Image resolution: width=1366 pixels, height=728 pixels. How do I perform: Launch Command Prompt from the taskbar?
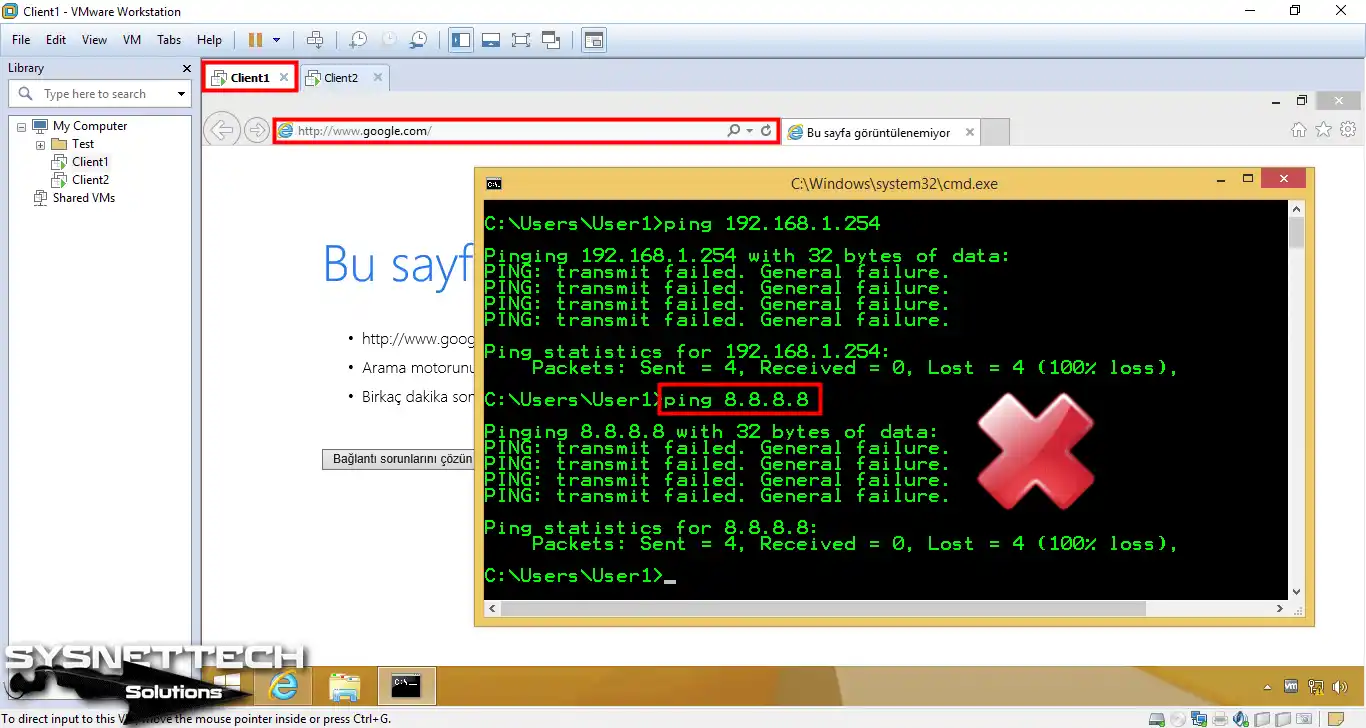[x=406, y=686]
